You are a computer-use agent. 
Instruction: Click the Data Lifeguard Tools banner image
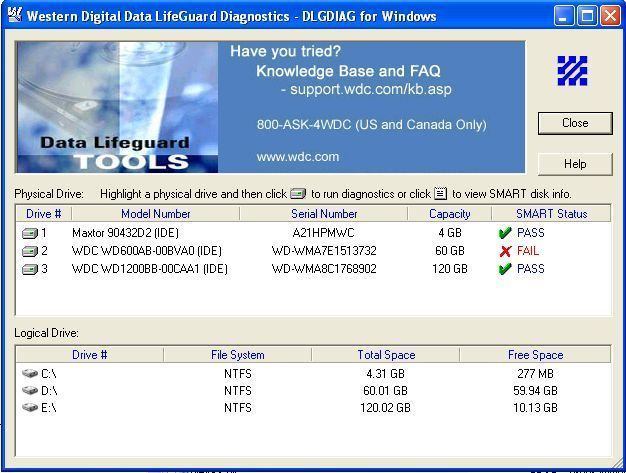[x=117, y=107]
